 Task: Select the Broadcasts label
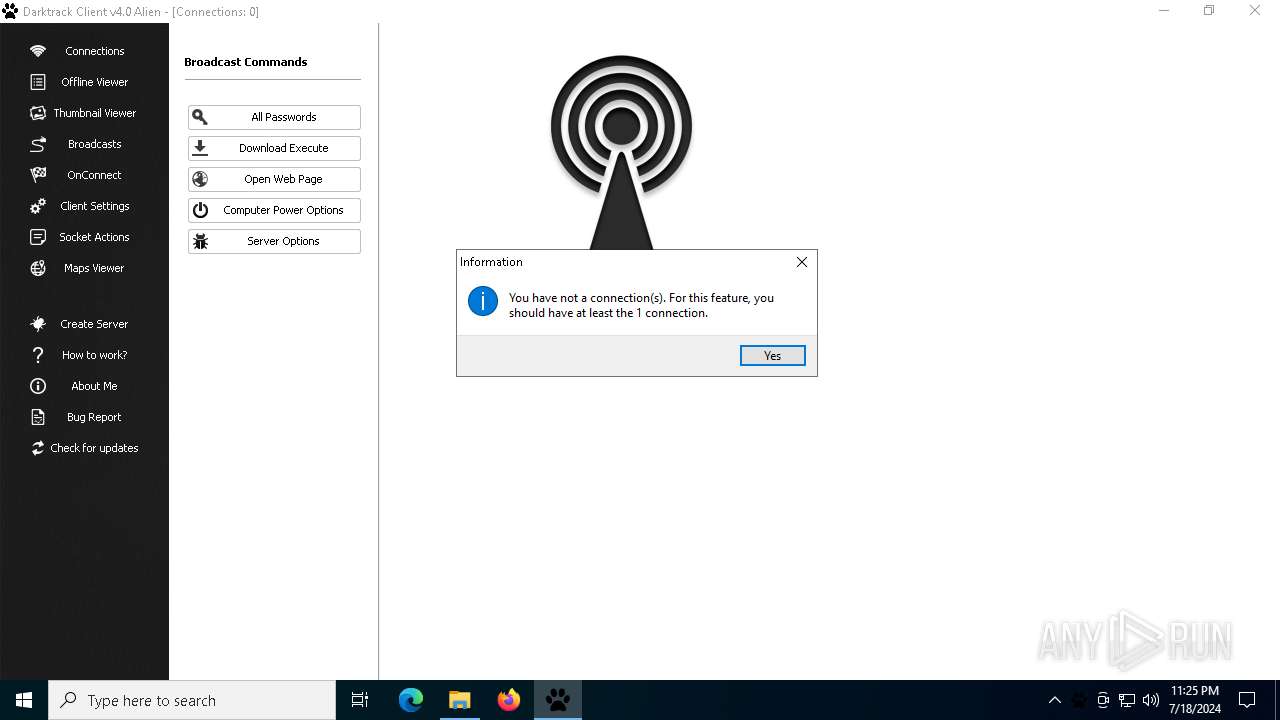pyautogui.click(x=95, y=144)
